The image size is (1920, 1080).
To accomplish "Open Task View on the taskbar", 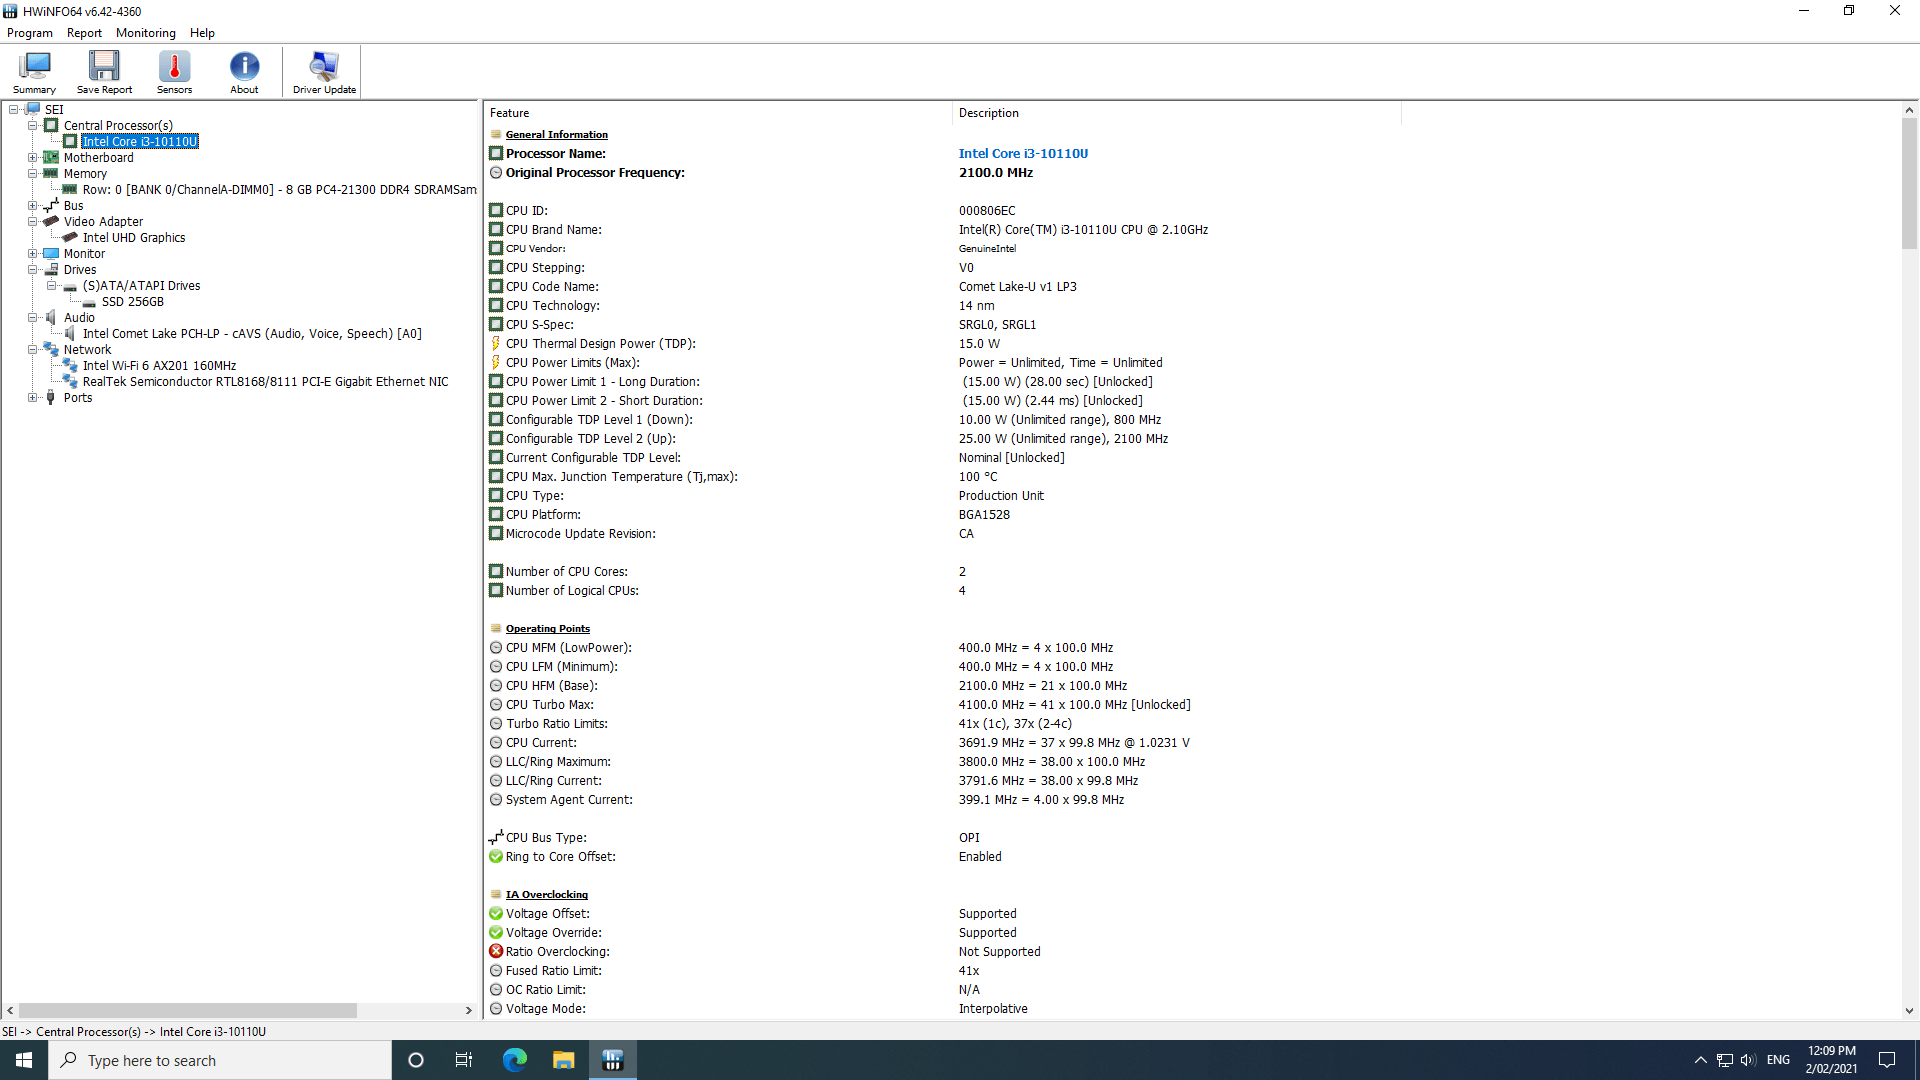I will tap(464, 1060).
